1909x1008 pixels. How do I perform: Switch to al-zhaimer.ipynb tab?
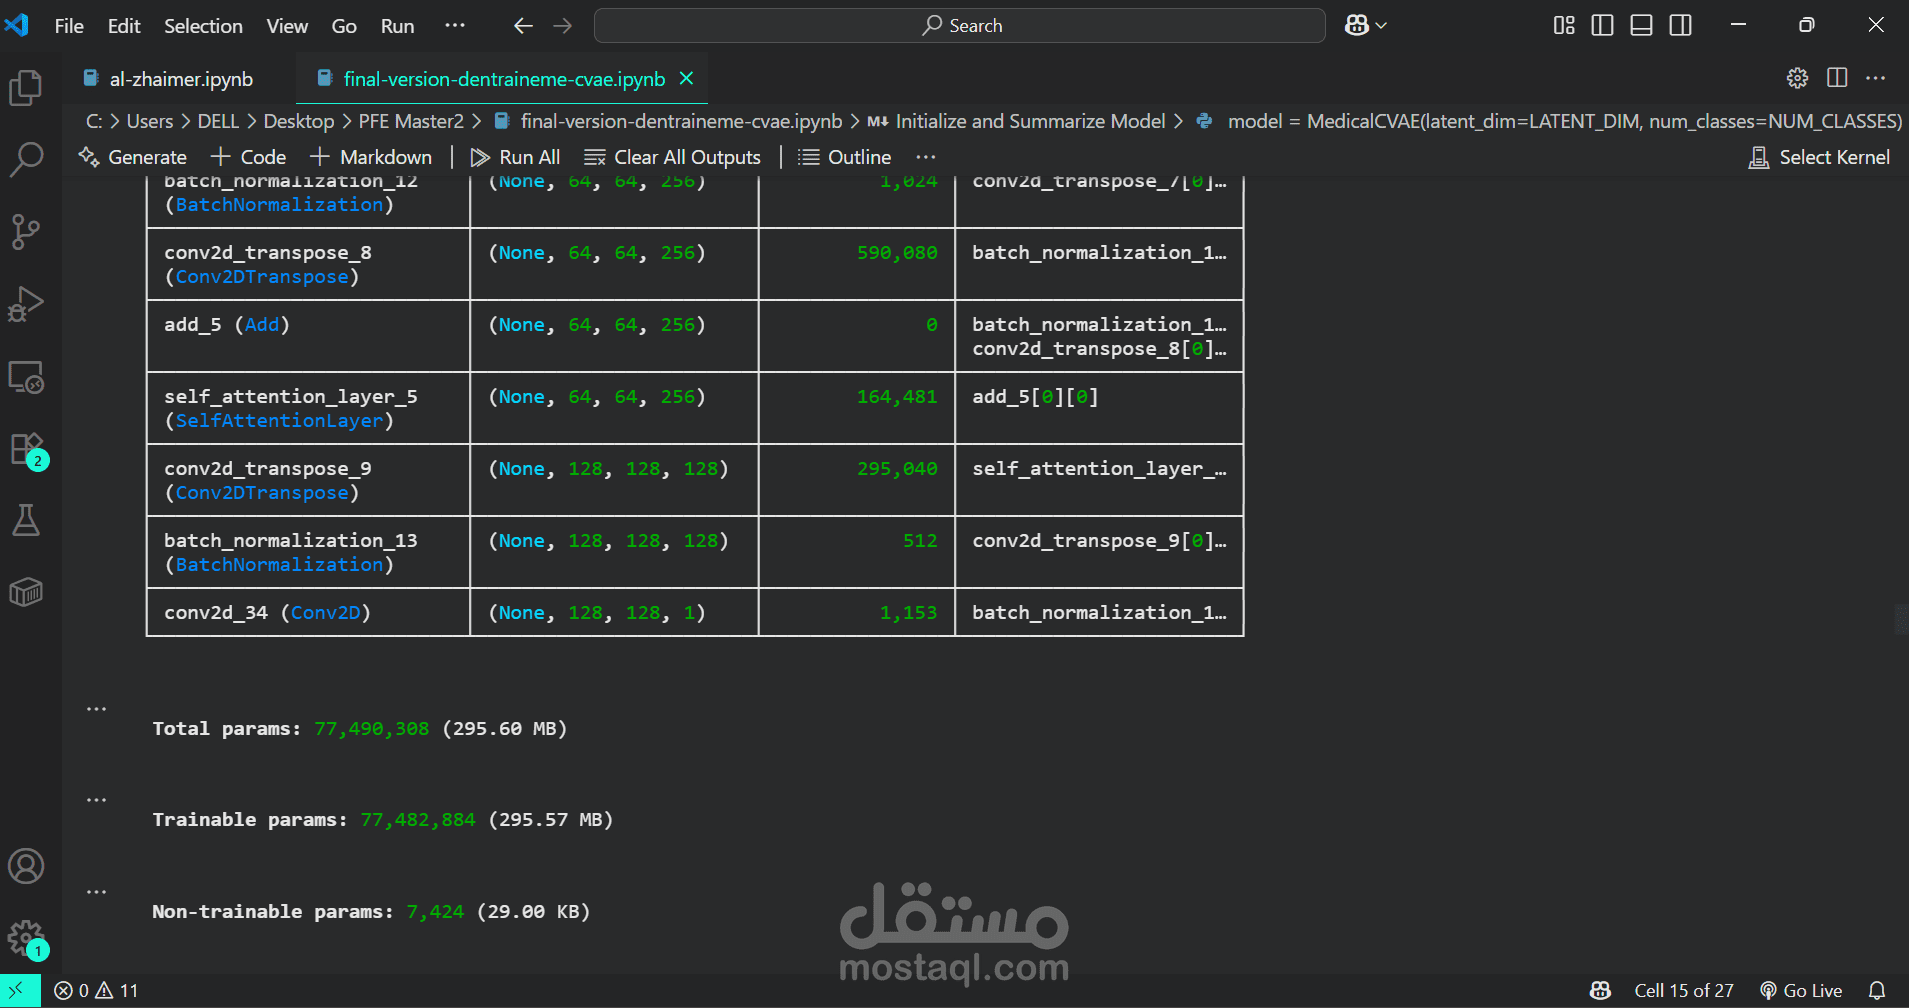point(180,79)
